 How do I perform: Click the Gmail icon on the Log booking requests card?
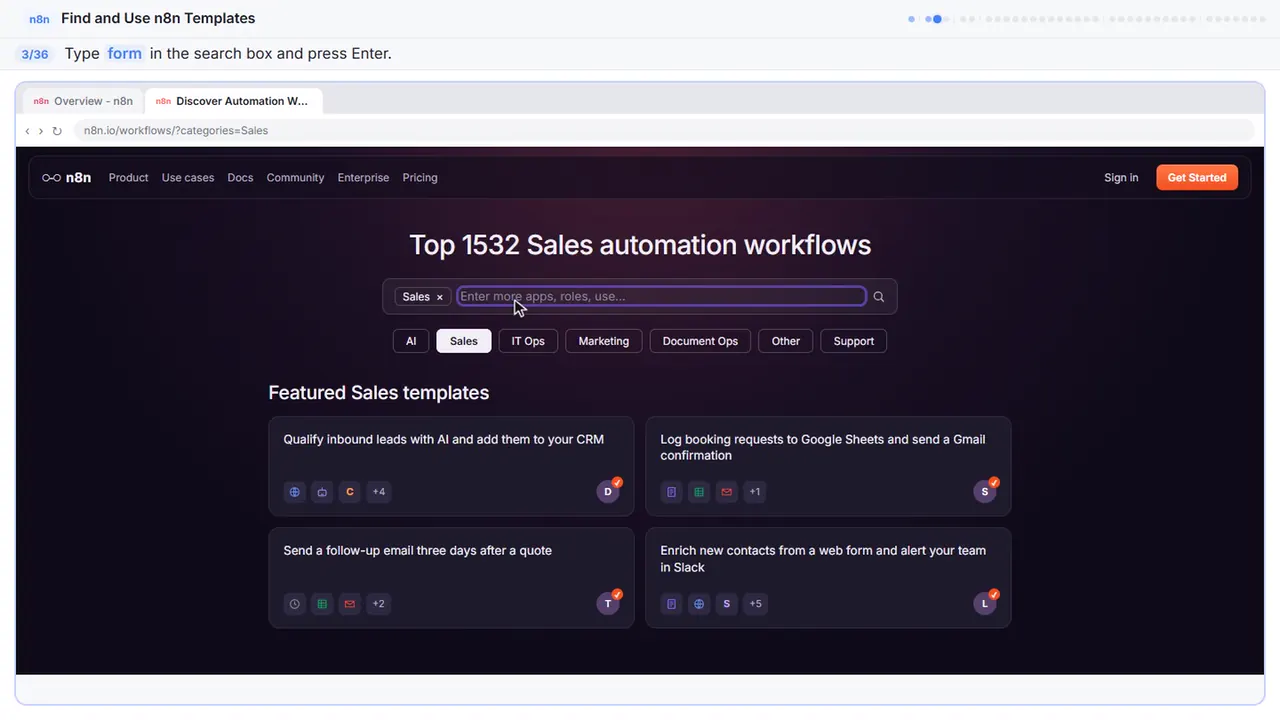(727, 492)
